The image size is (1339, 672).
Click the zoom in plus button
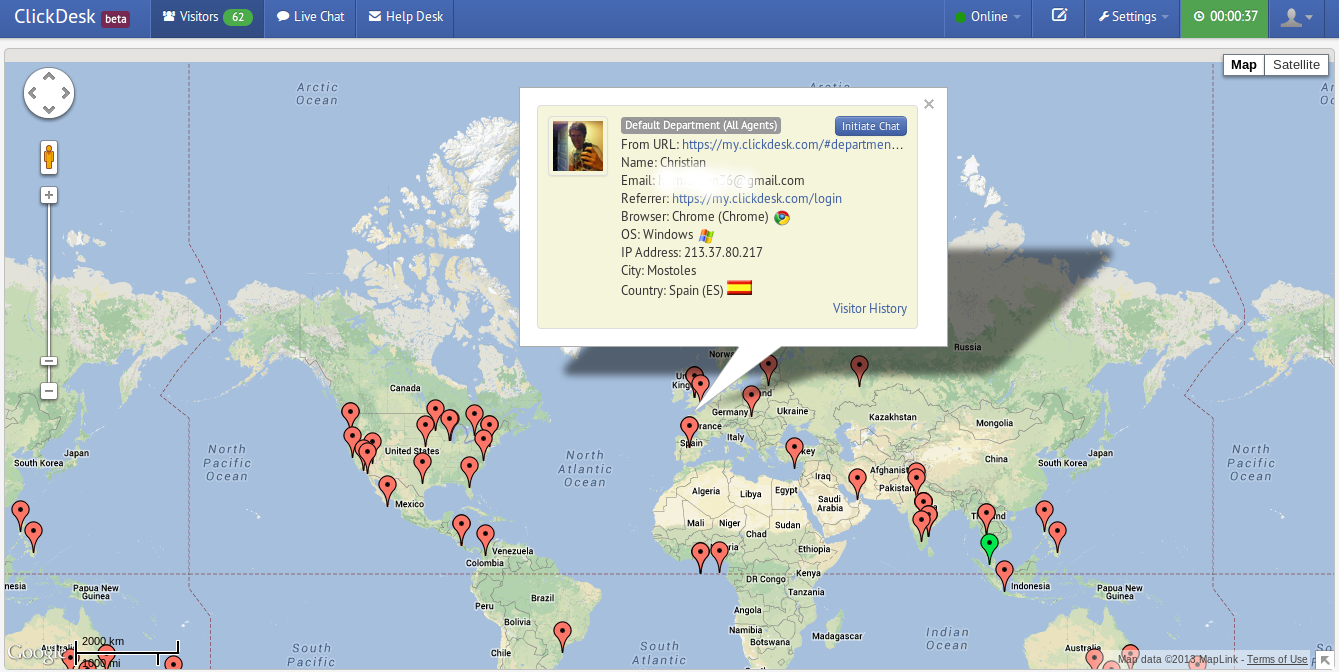coord(49,195)
